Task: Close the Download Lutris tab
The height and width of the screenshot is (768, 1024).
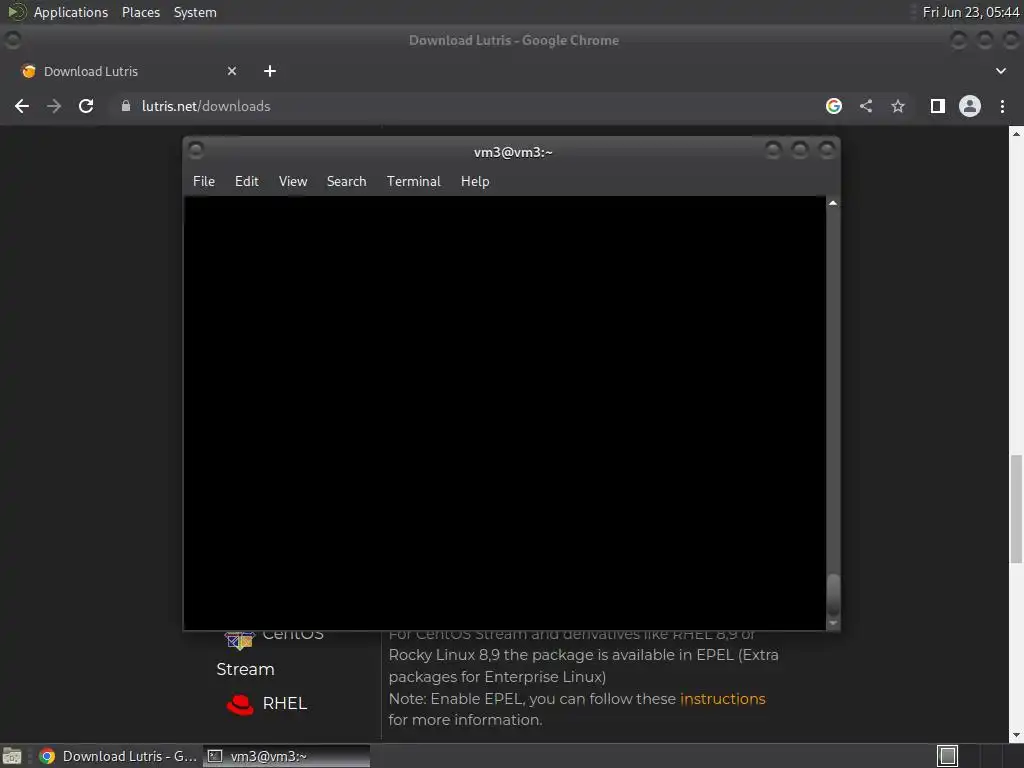Action: tap(232, 71)
